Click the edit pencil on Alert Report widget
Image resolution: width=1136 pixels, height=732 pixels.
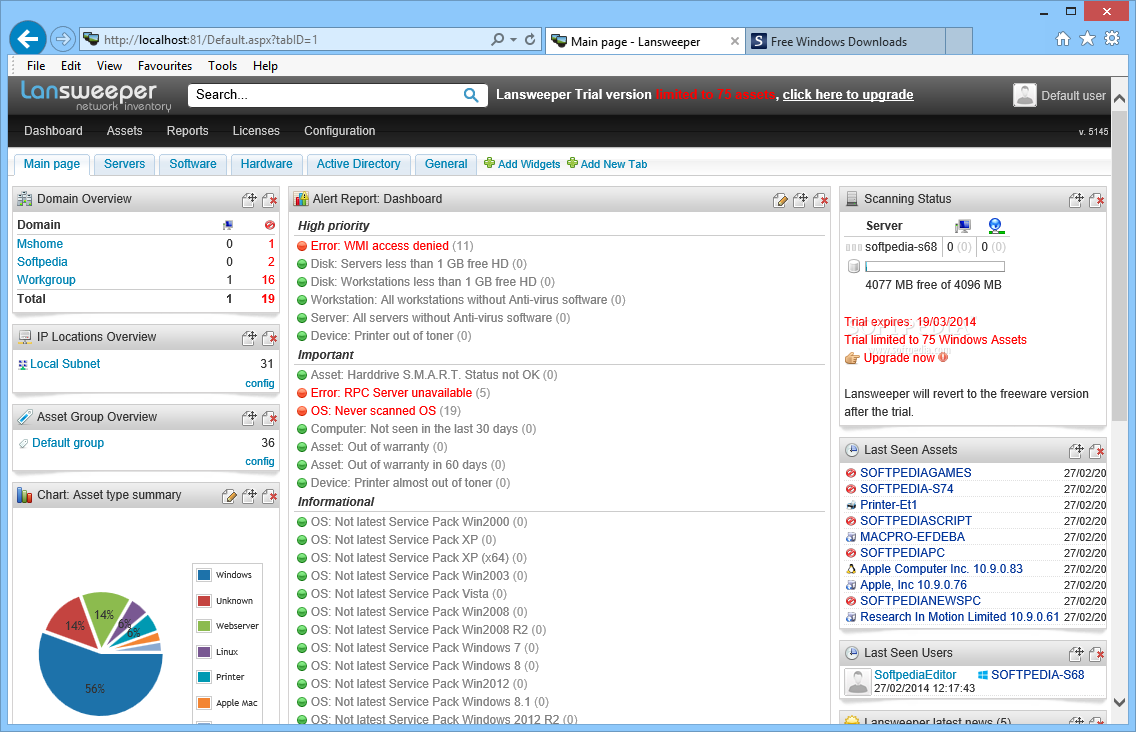(781, 199)
